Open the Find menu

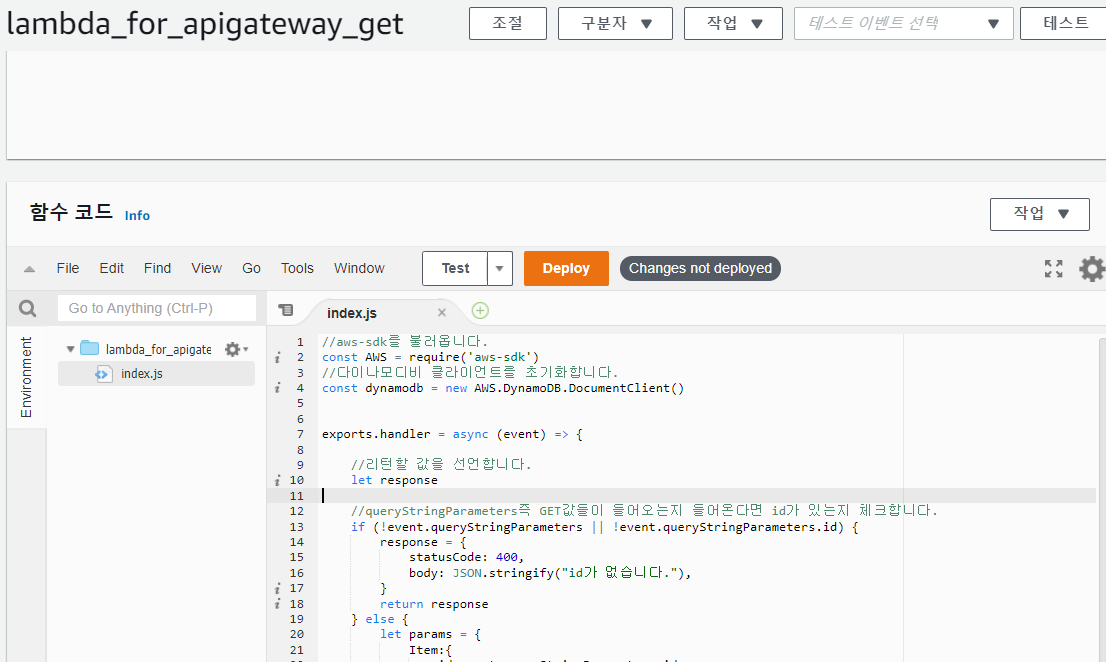157,268
